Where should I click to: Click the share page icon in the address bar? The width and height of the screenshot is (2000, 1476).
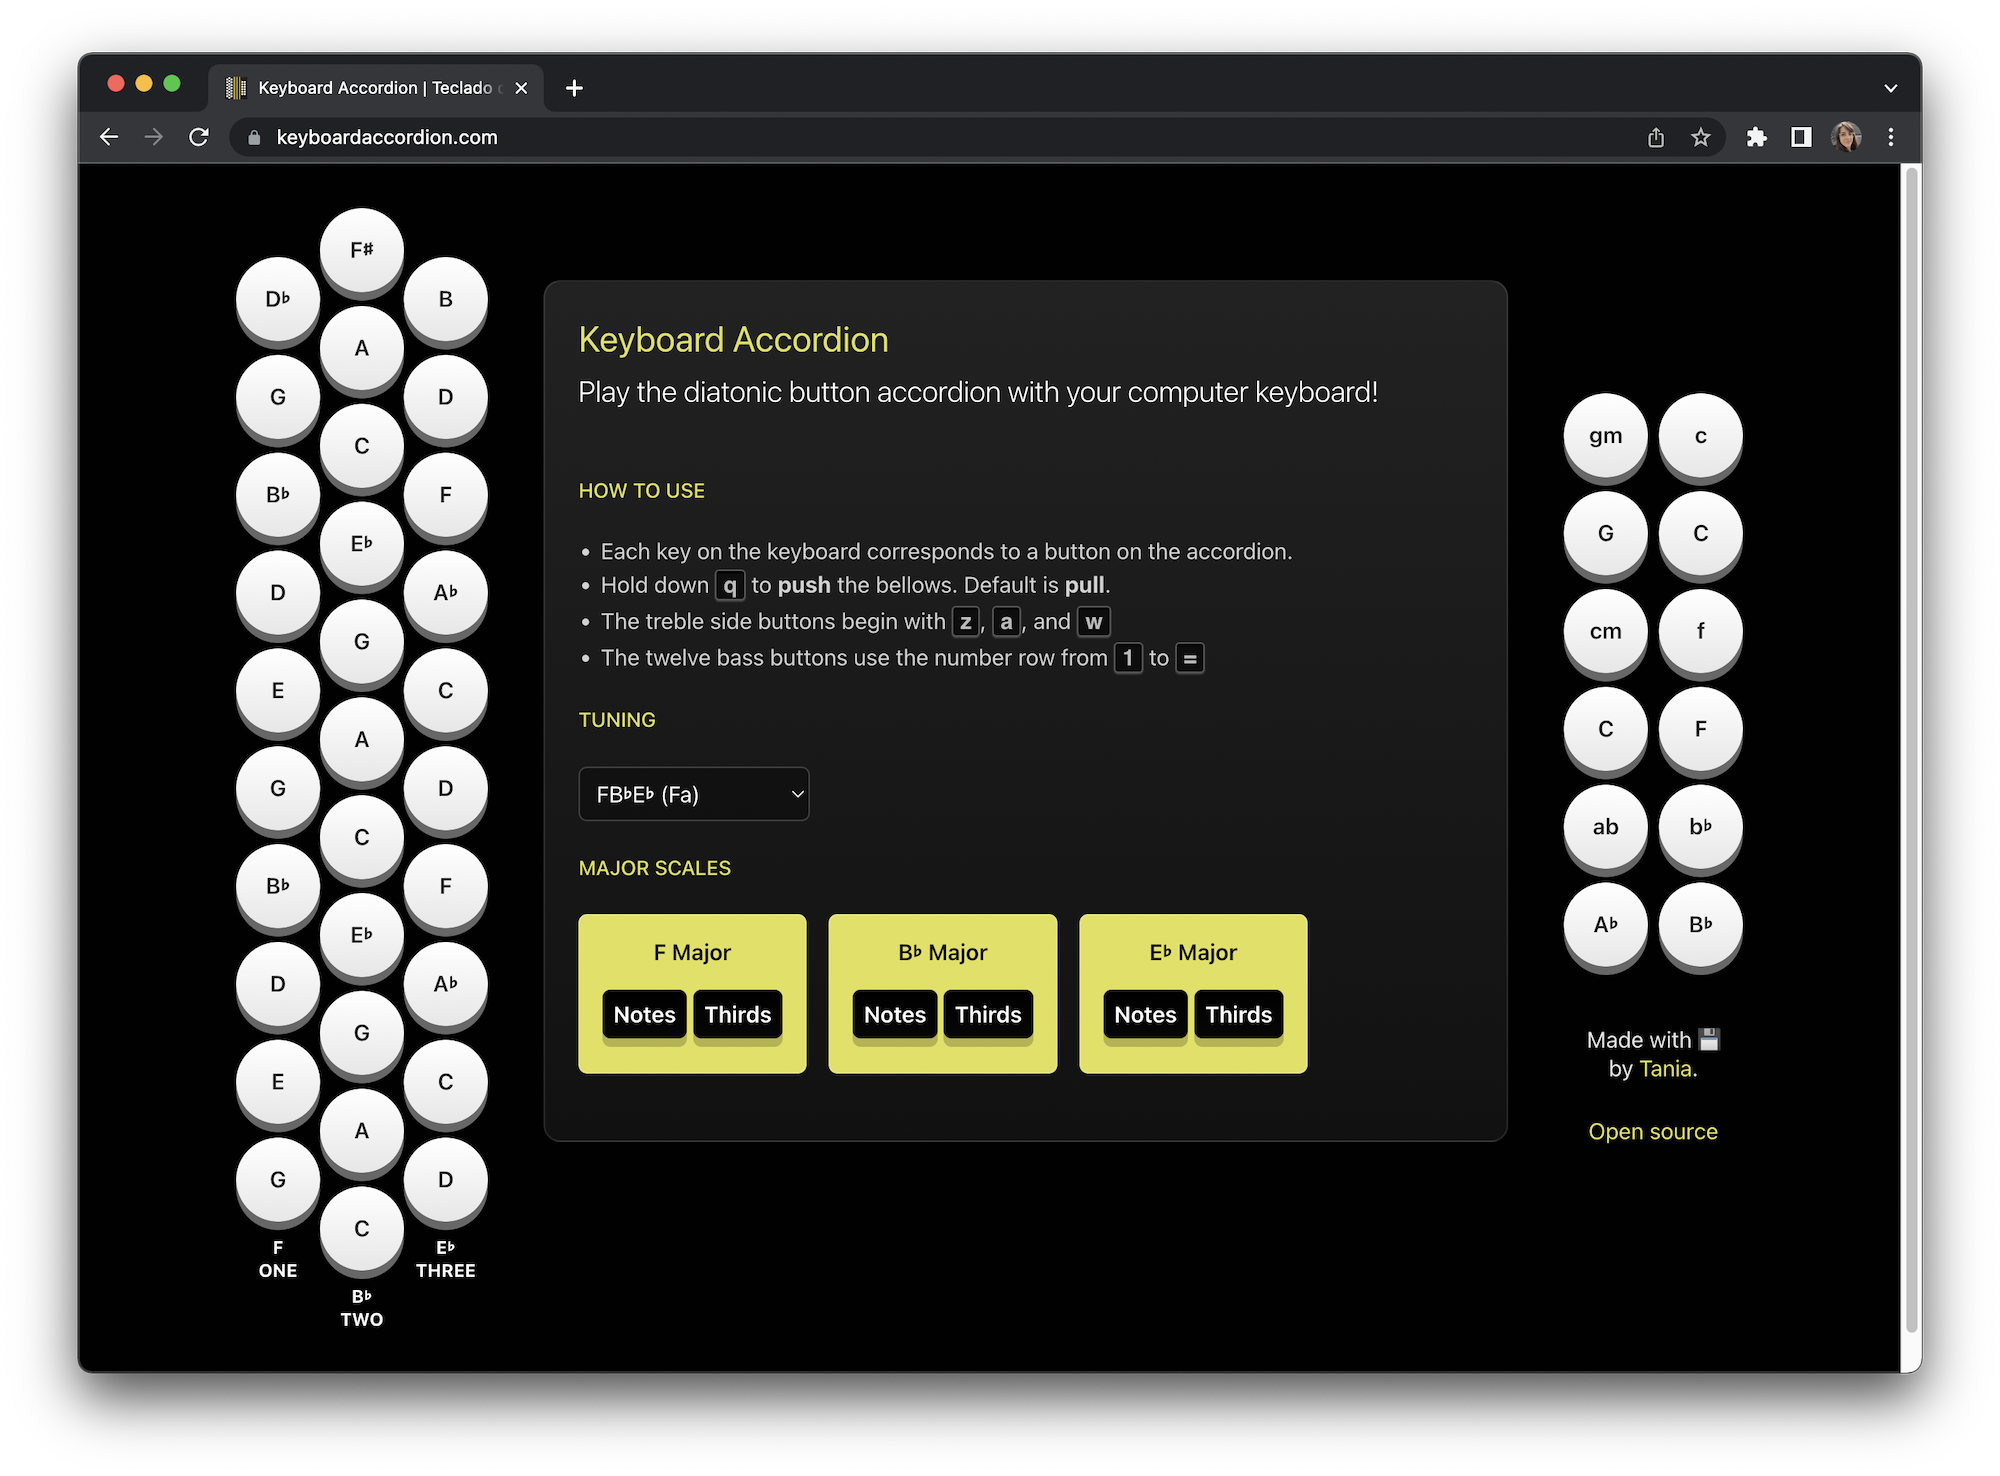[x=1656, y=137]
